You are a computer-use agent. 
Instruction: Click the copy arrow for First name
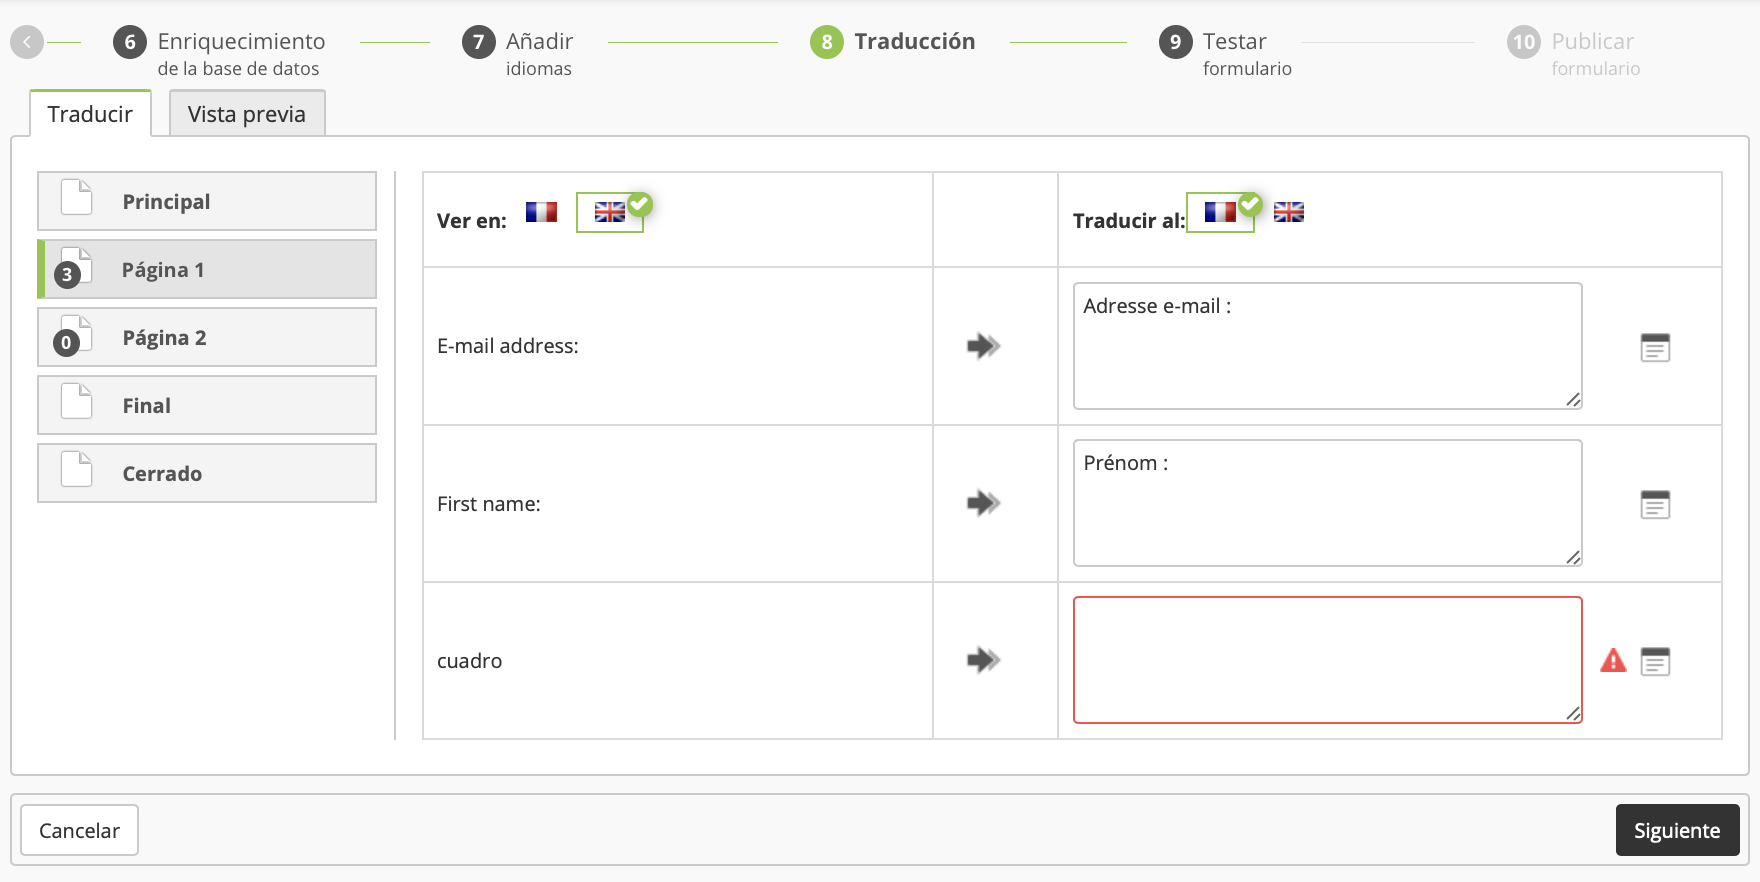(x=983, y=503)
